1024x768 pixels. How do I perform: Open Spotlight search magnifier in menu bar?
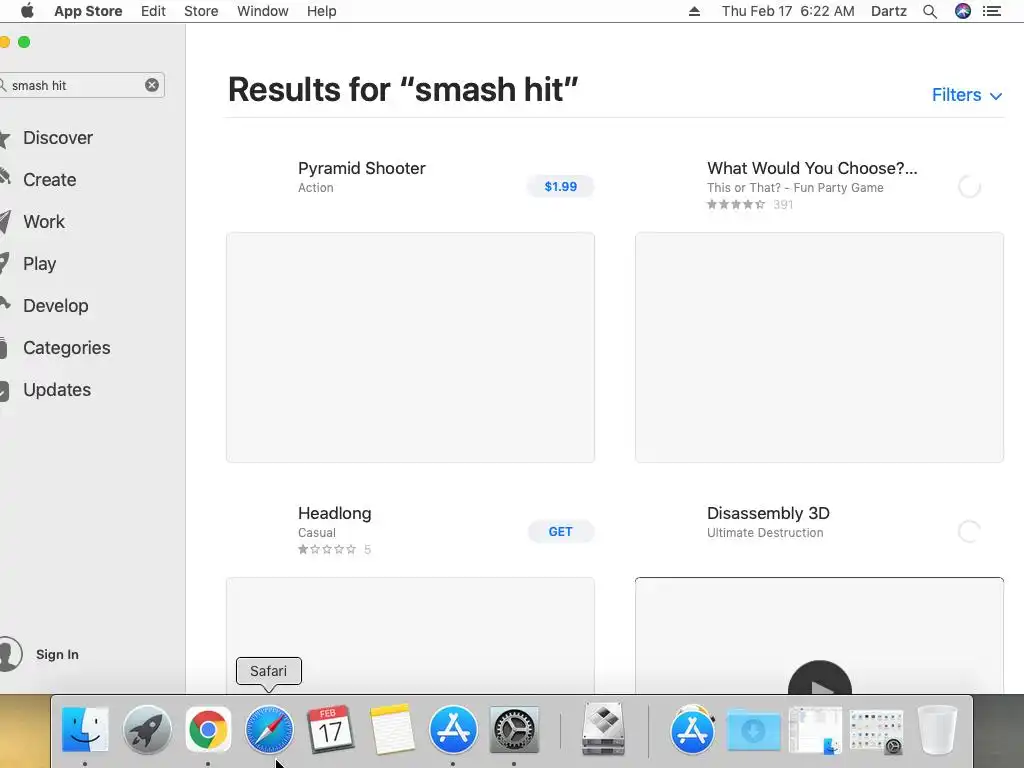(x=930, y=11)
